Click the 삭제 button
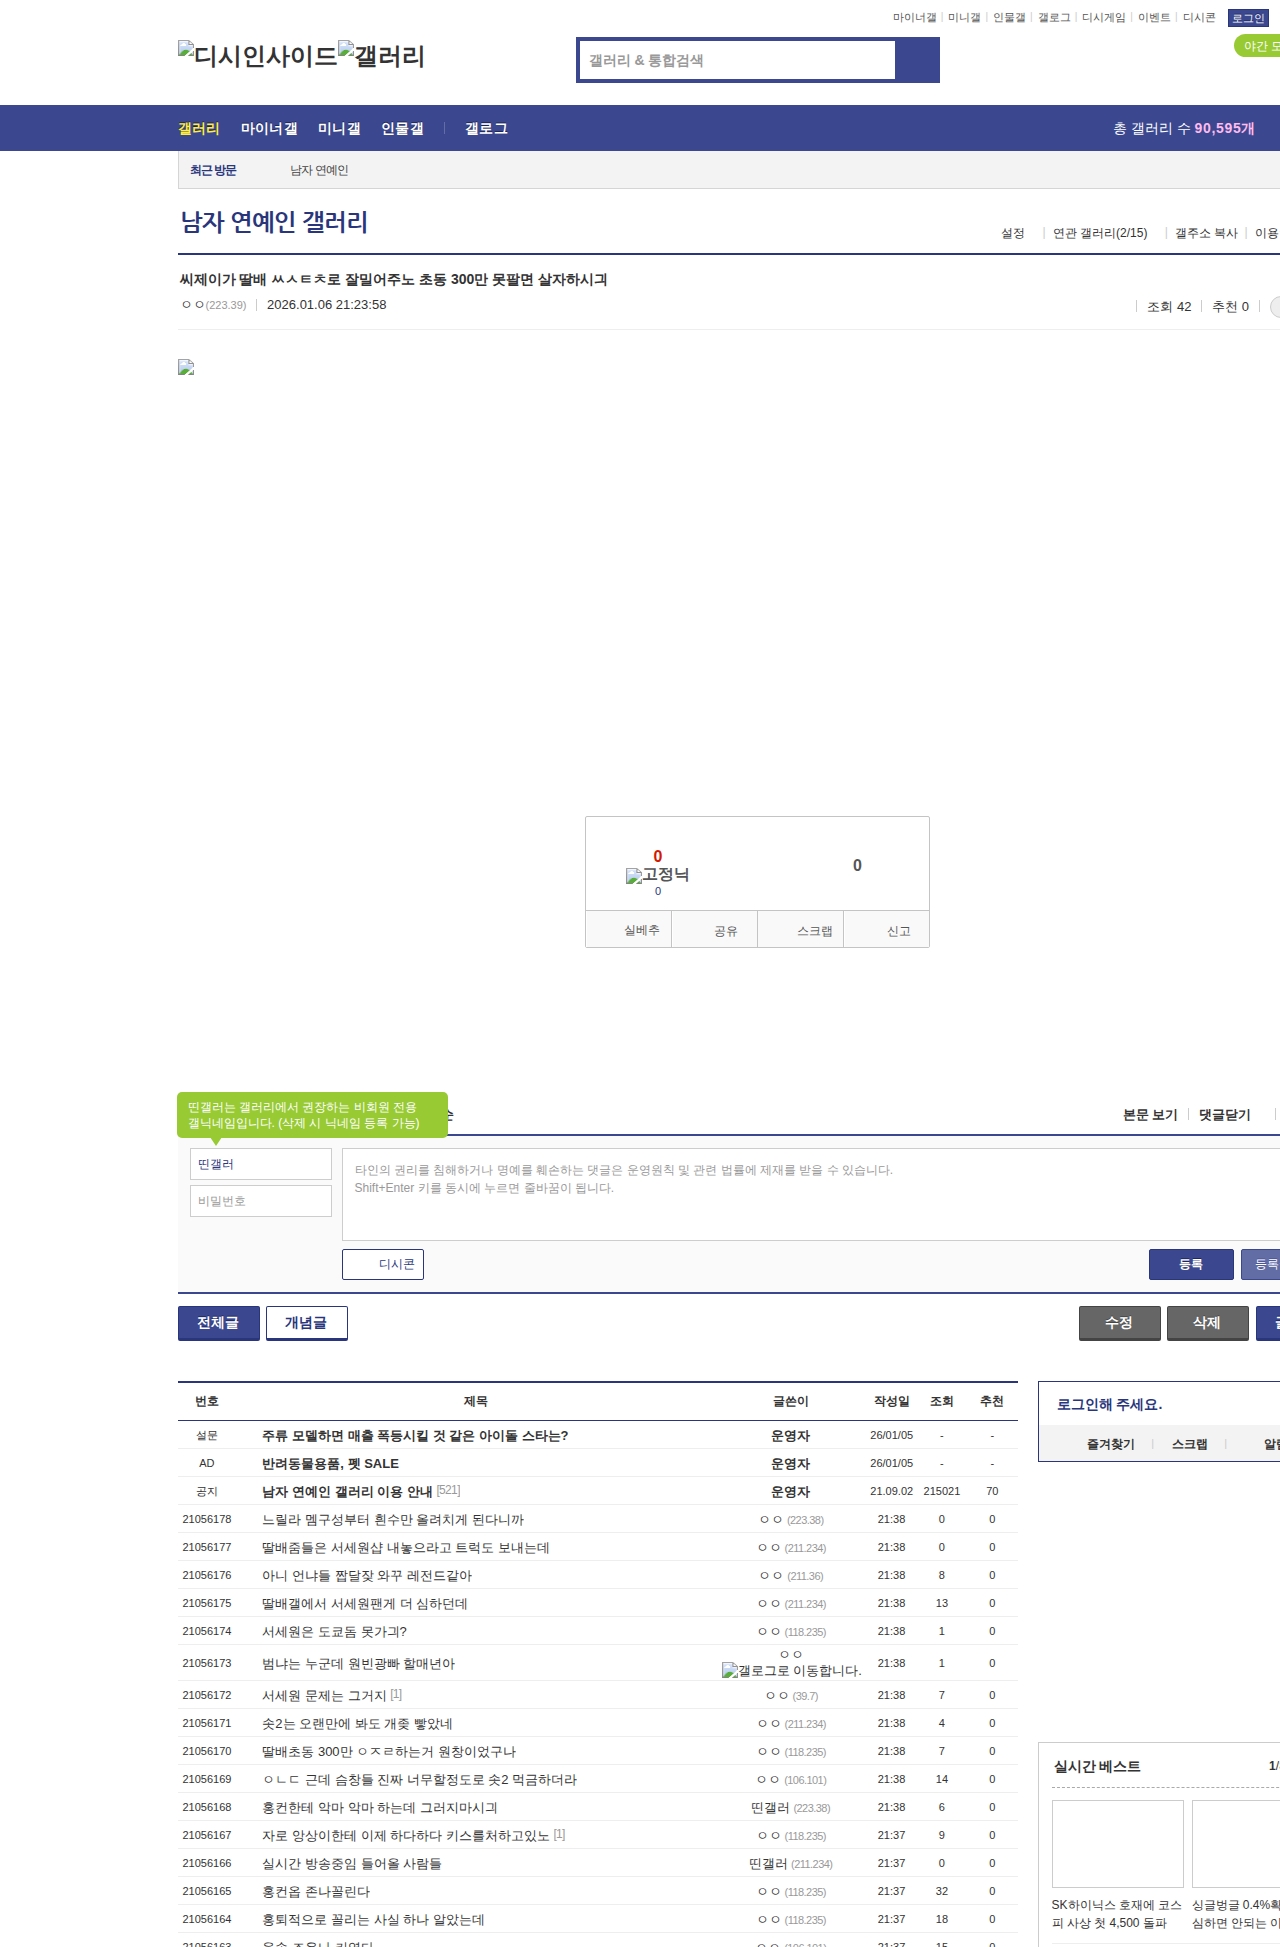This screenshot has height=1947, width=1280. tap(1208, 1323)
